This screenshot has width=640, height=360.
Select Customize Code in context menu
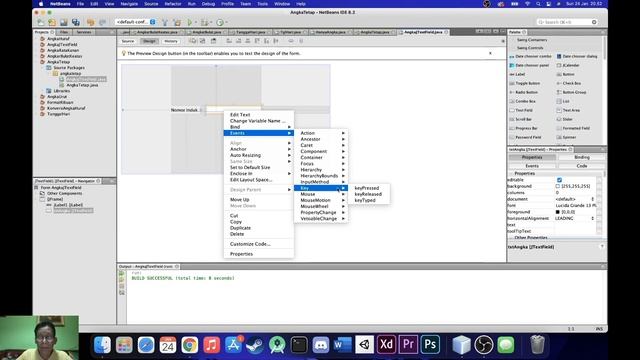tap(250, 244)
